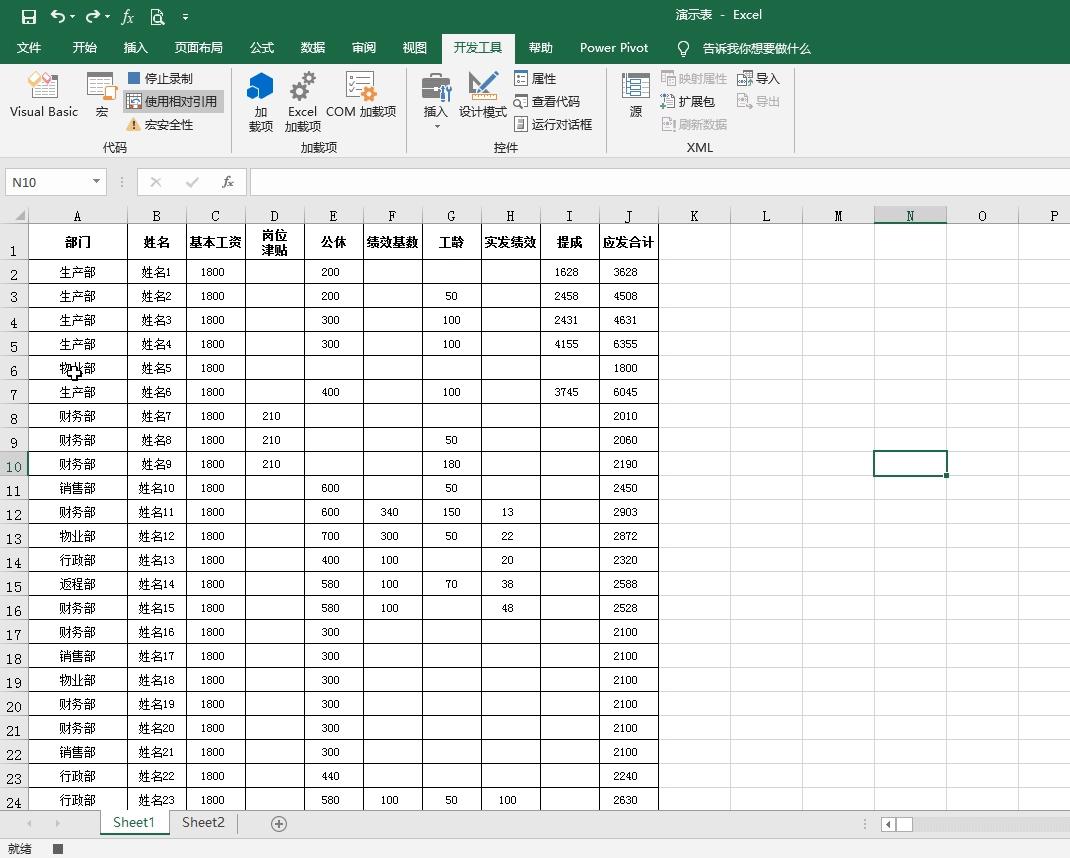1070x858 pixels.
Task: Switch to the Data ribbon tab
Action: [312, 48]
